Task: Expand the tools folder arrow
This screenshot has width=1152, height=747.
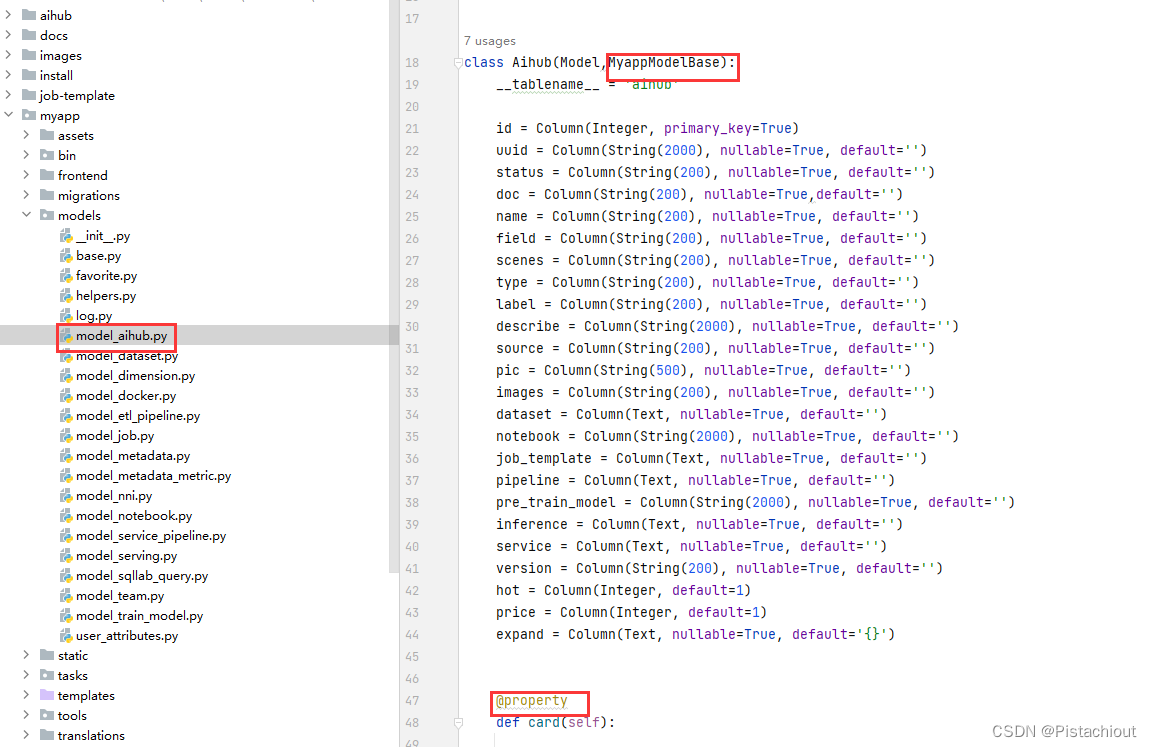Action: point(26,715)
